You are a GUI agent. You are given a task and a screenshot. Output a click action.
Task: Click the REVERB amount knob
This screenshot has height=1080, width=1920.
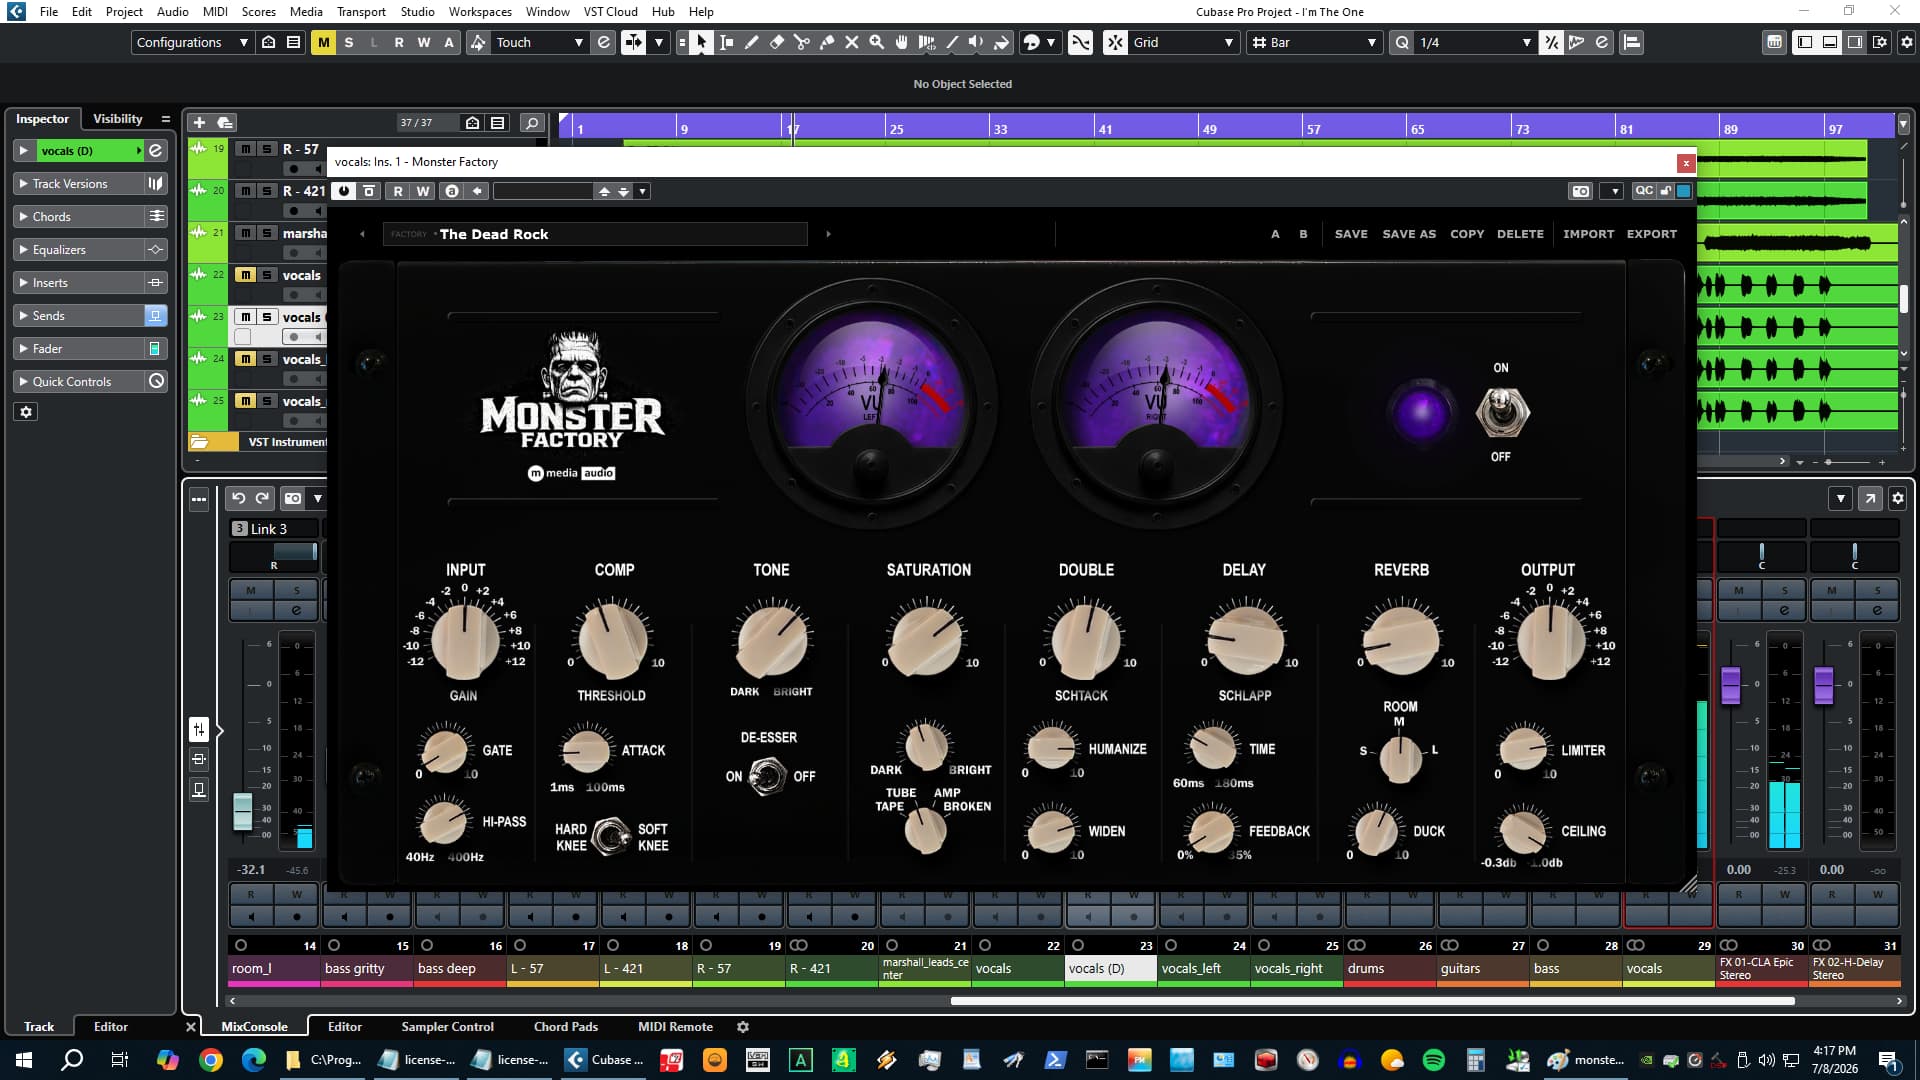[x=1401, y=640]
